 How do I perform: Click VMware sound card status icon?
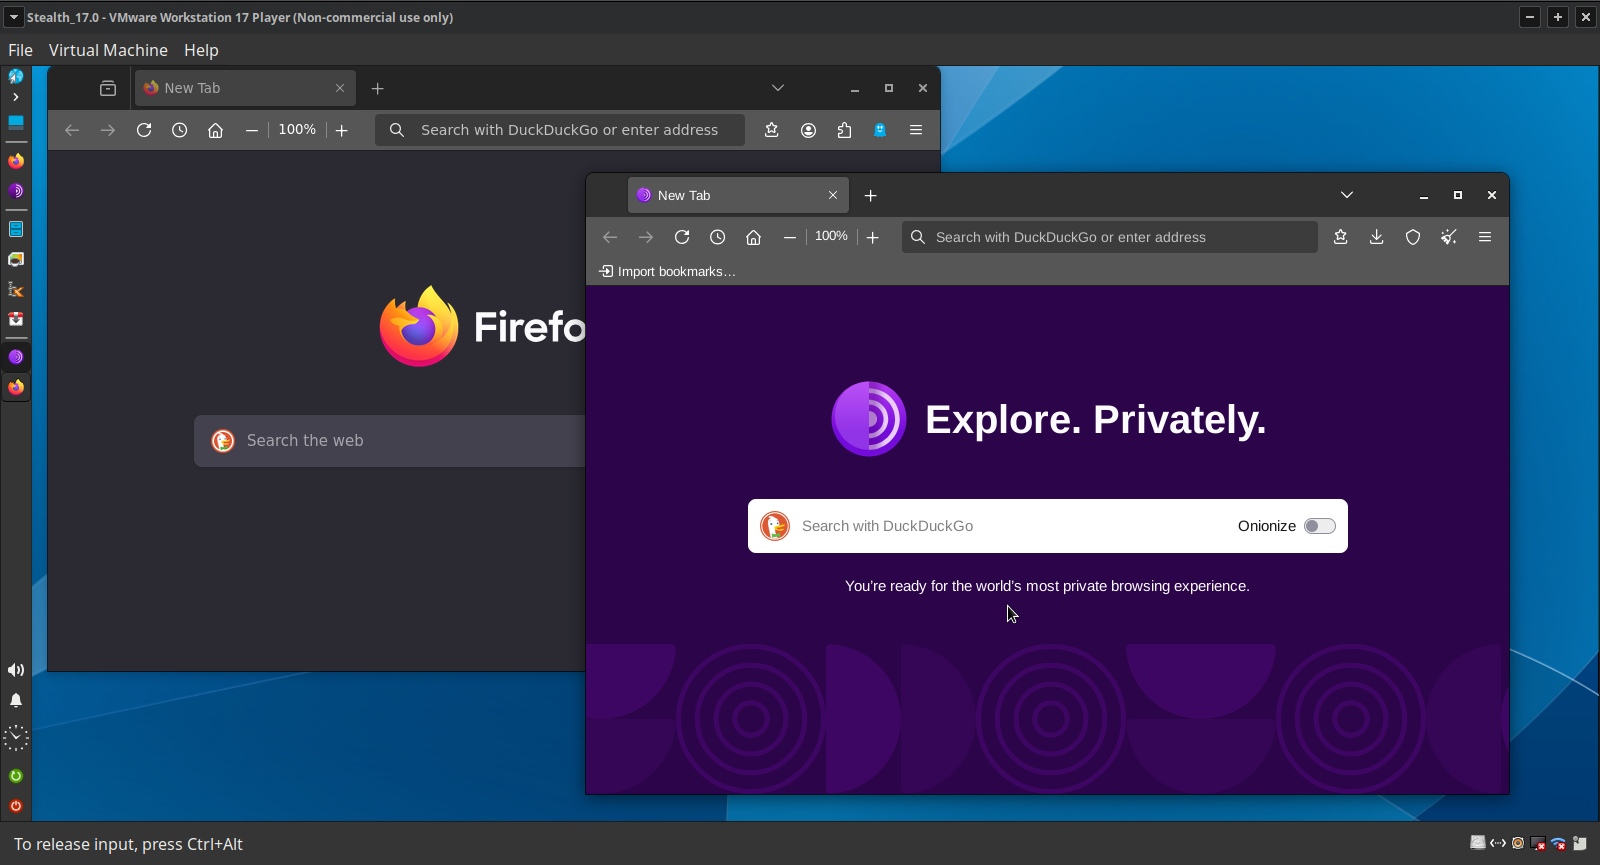point(1518,843)
